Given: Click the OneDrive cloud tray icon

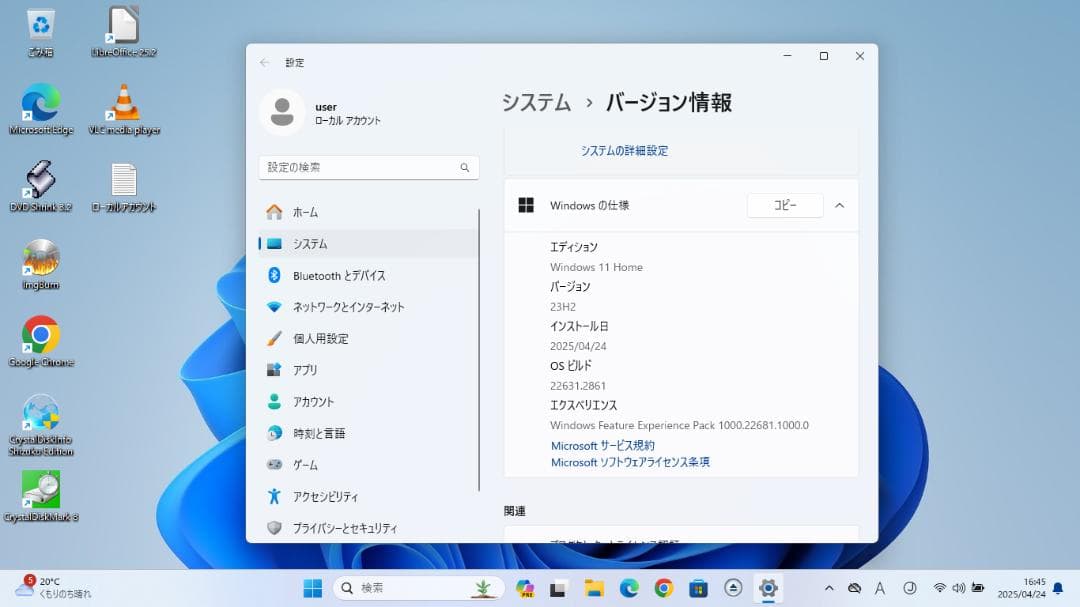Looking at the screenshot, I should coord(855,588).
